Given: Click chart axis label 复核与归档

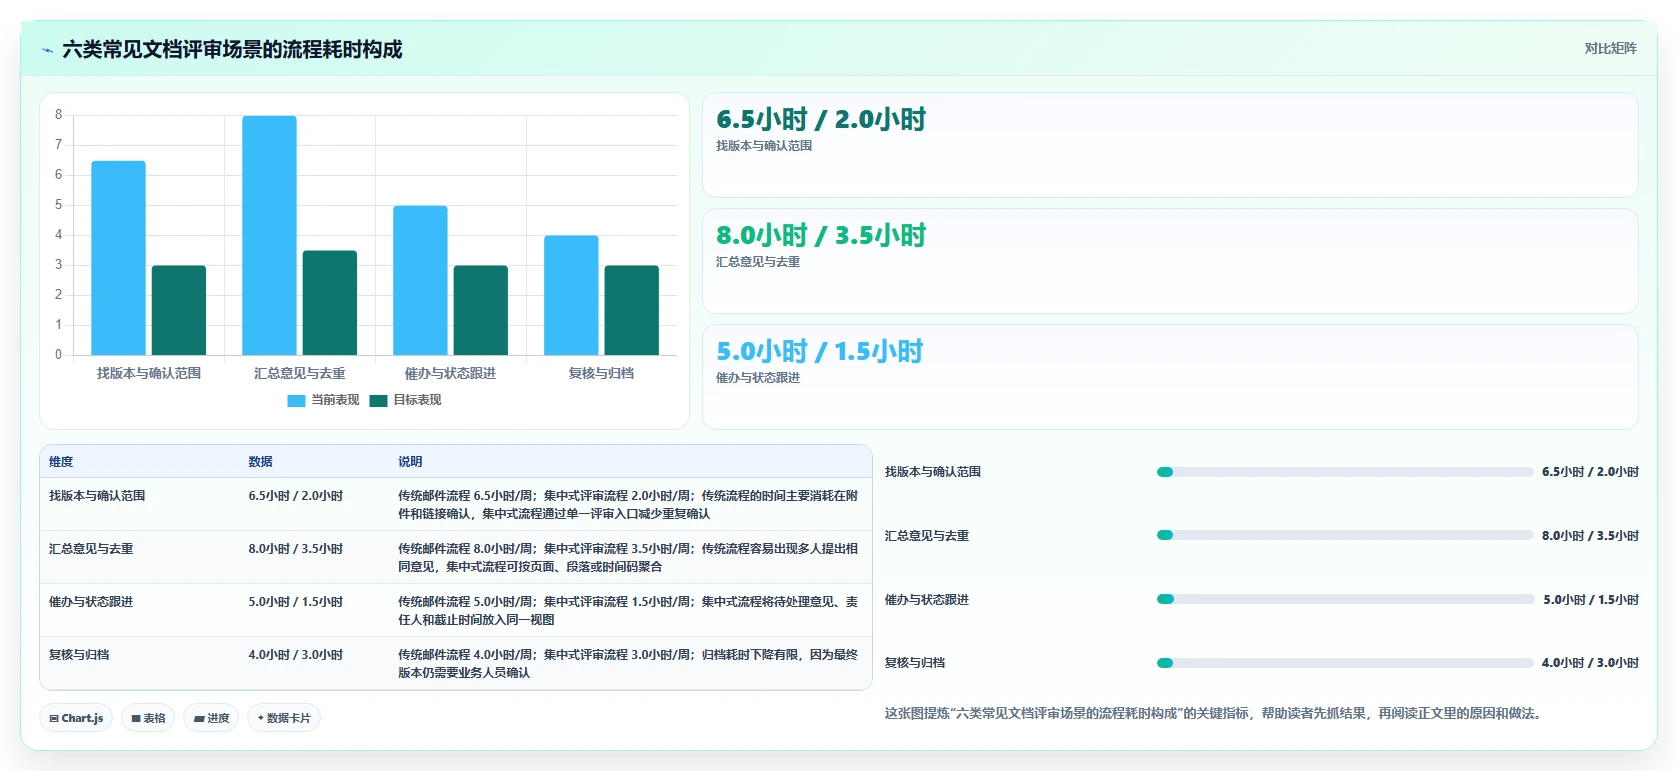Looking at the screenshot, I should point(601,373).
